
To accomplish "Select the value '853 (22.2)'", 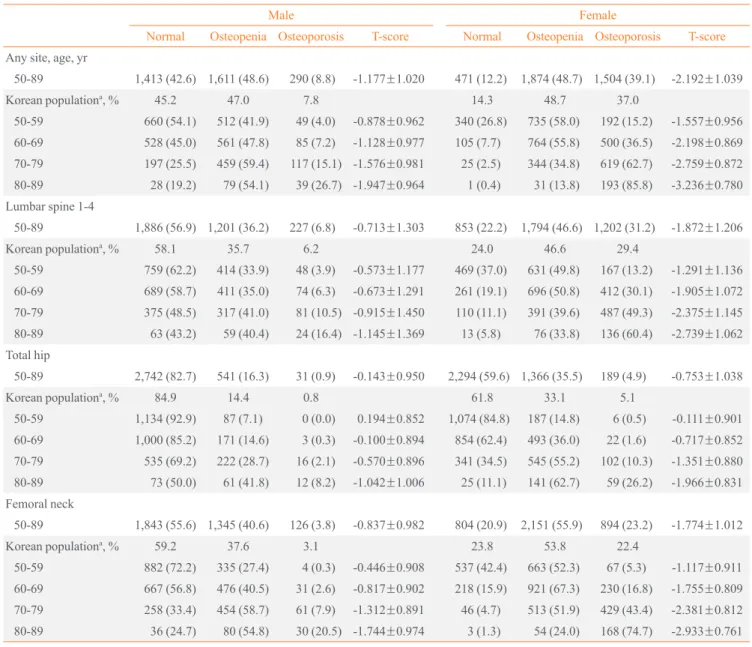I will pyautogui.click(x=481, y=228).
